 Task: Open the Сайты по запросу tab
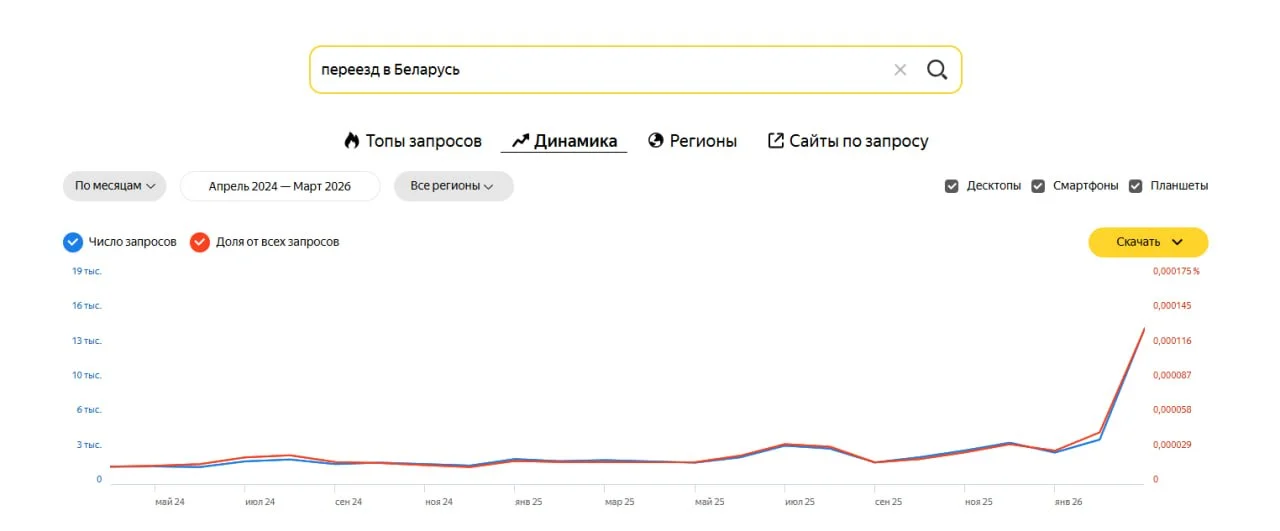pos(858,141)
